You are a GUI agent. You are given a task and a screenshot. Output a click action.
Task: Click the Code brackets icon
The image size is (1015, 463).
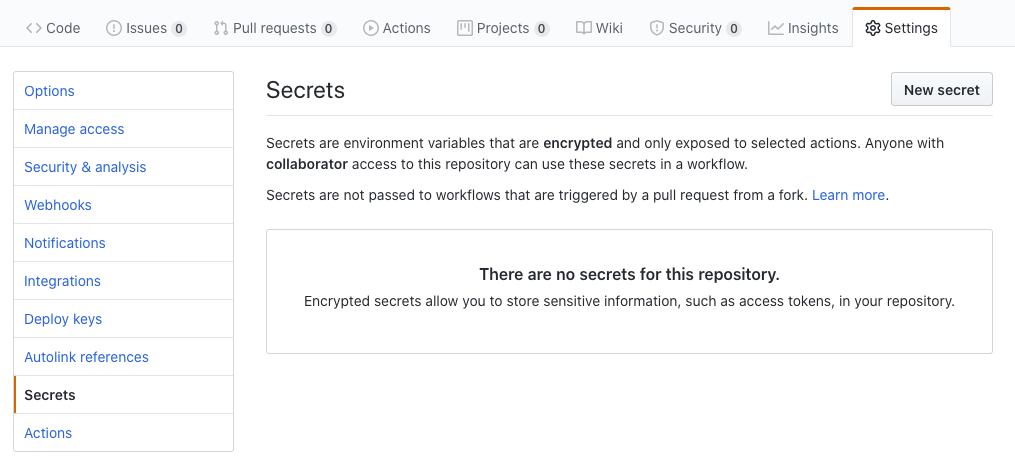(x=33, y=28)
